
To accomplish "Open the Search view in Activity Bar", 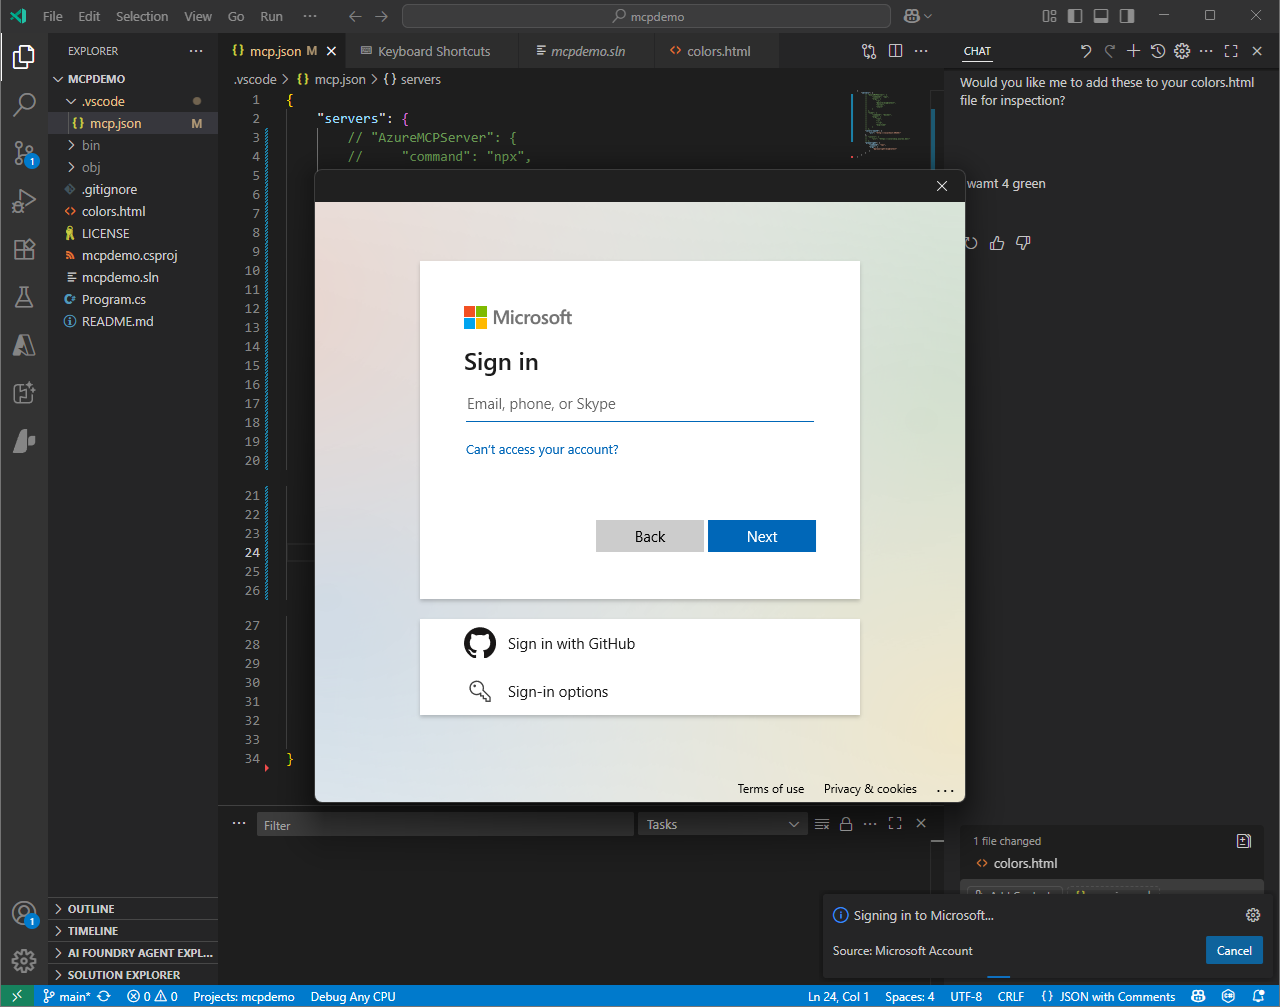I will click(x=24, y=105).
